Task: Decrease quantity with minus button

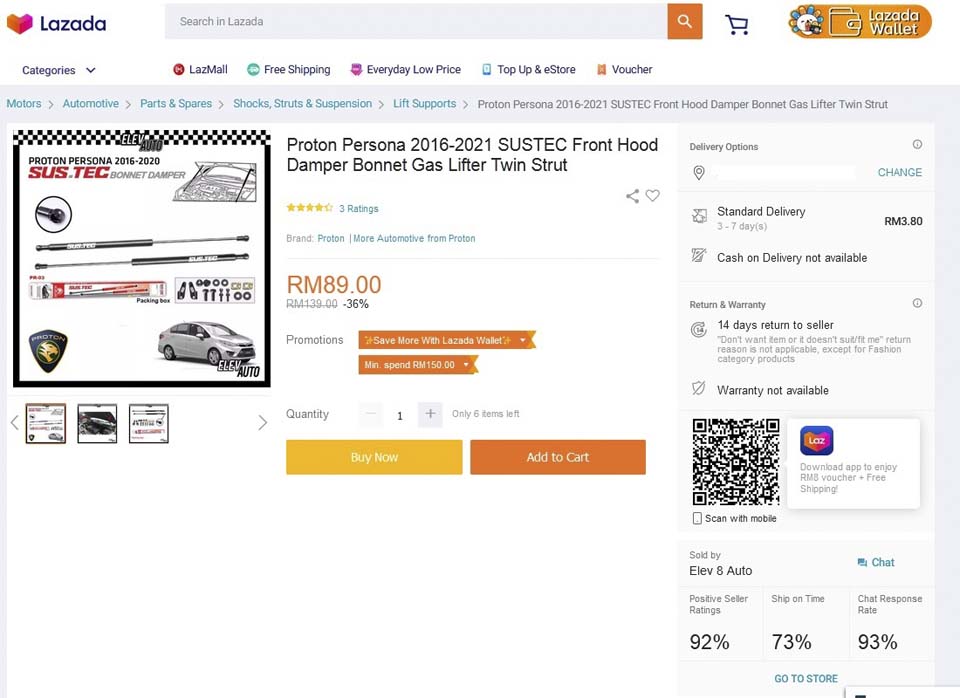Action: click(x=371, y=414)
